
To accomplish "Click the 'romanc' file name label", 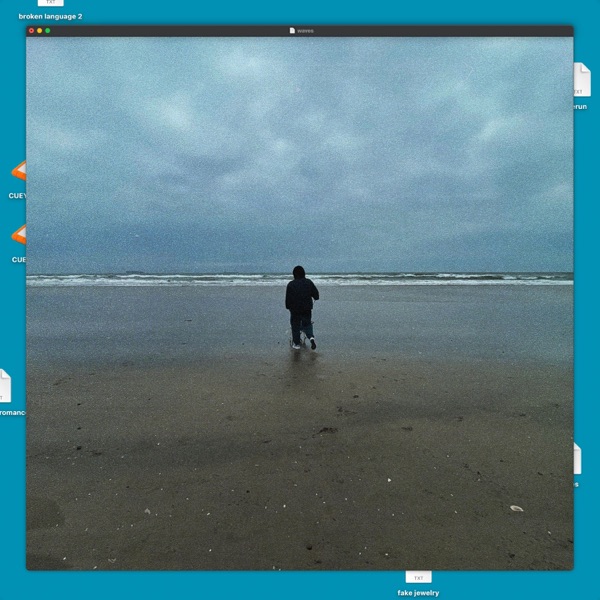I will coord(13,412).
